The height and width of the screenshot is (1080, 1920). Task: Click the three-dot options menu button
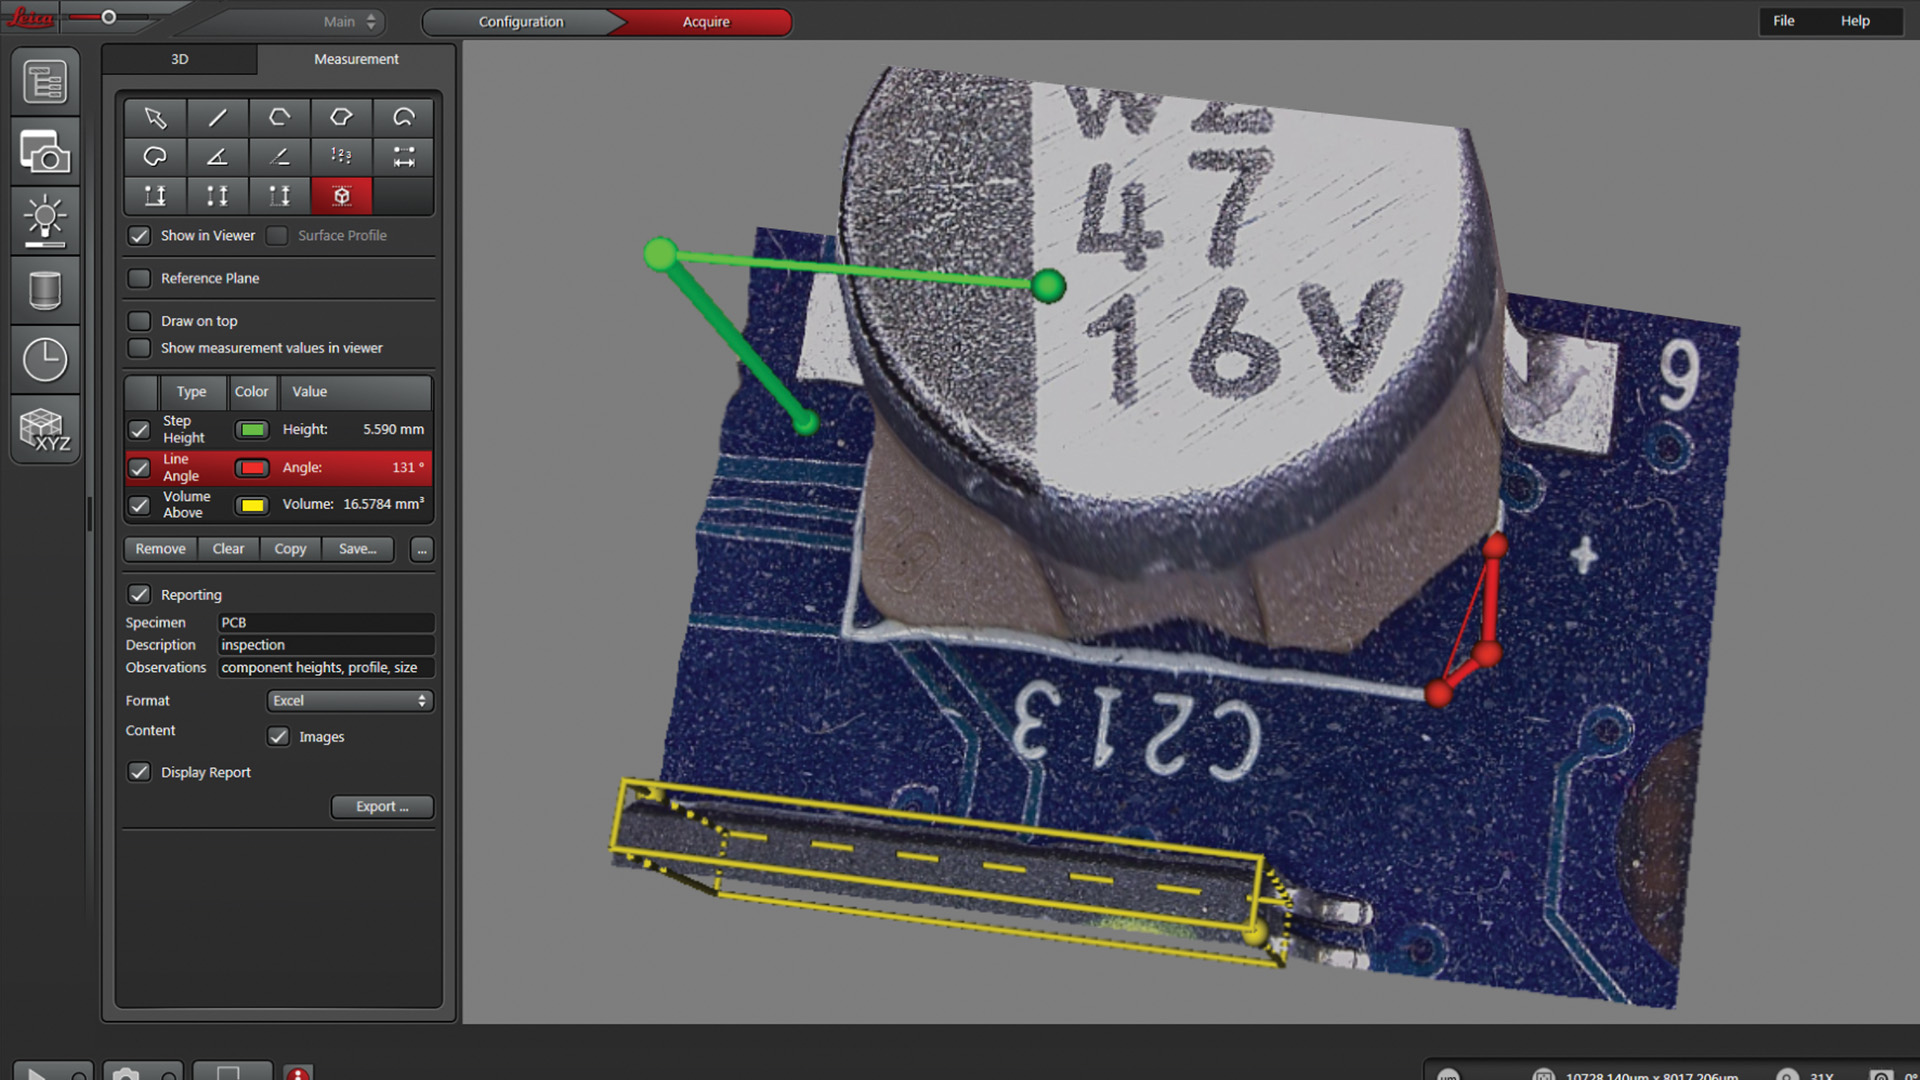pos(421,549)
